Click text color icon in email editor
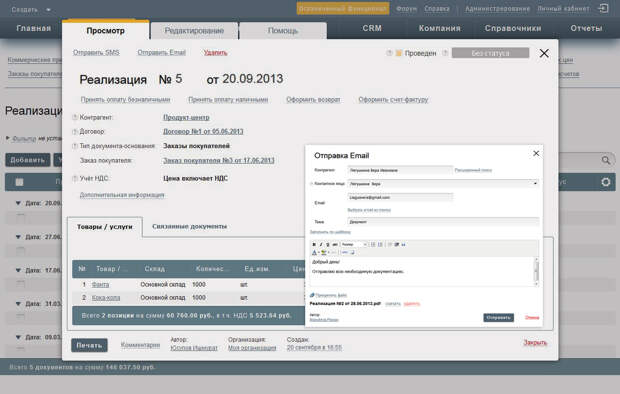Image resolution: width=620 pixels, height=394 pixels. [315, 252]
